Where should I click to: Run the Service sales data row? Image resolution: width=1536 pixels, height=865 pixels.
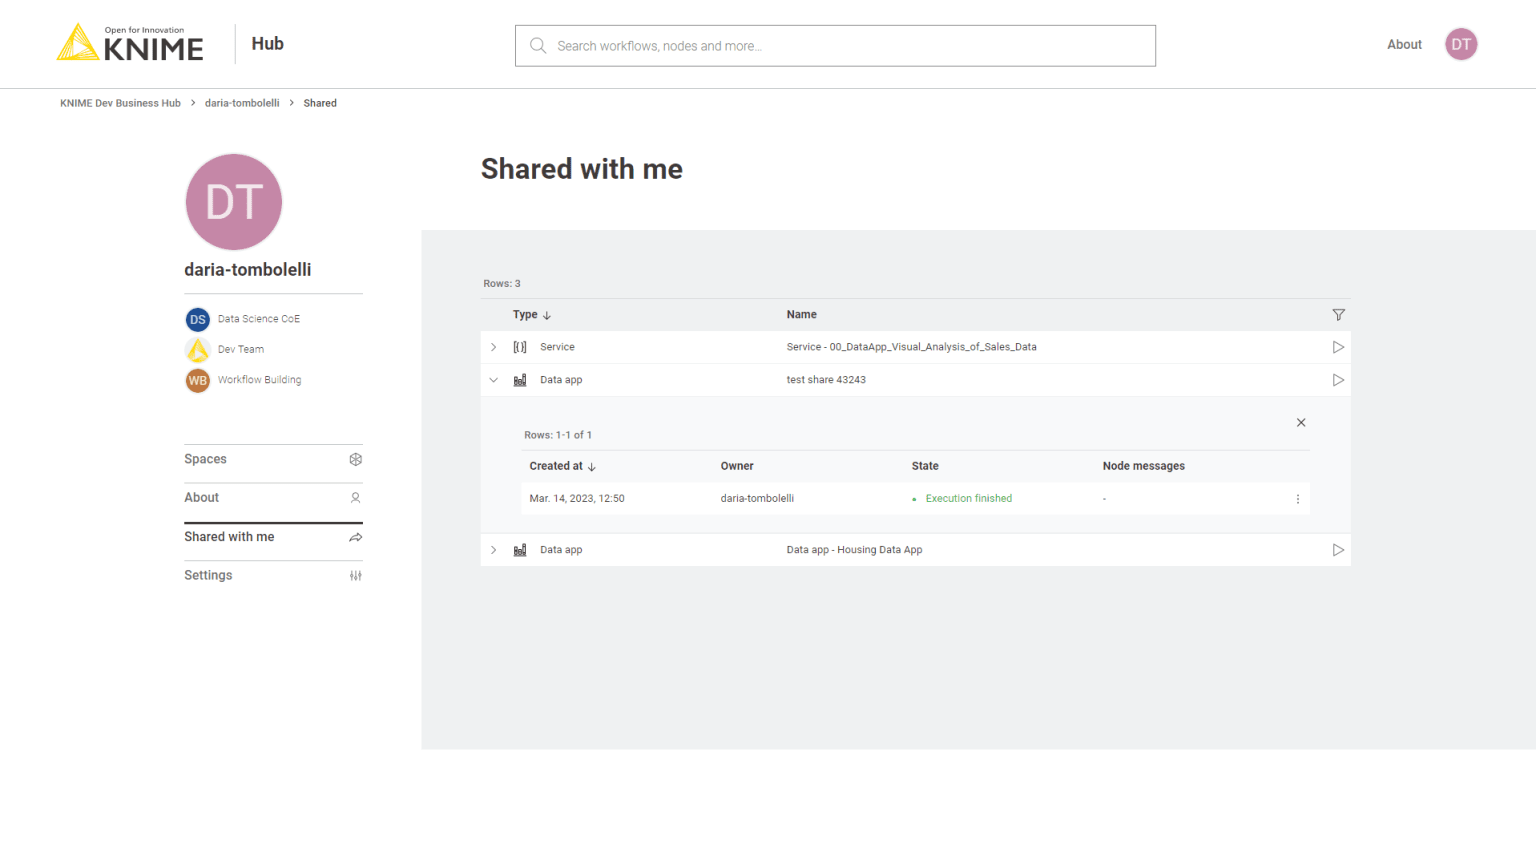[1338, 347]
